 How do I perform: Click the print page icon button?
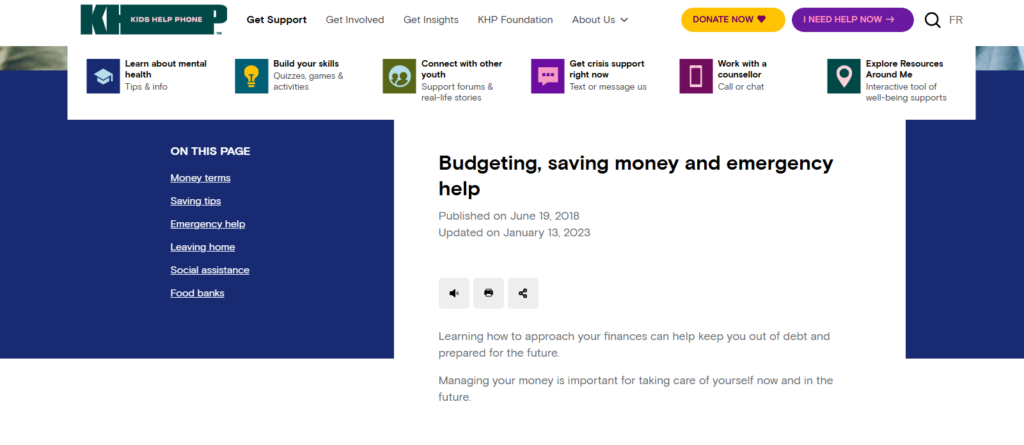(488, 293)
